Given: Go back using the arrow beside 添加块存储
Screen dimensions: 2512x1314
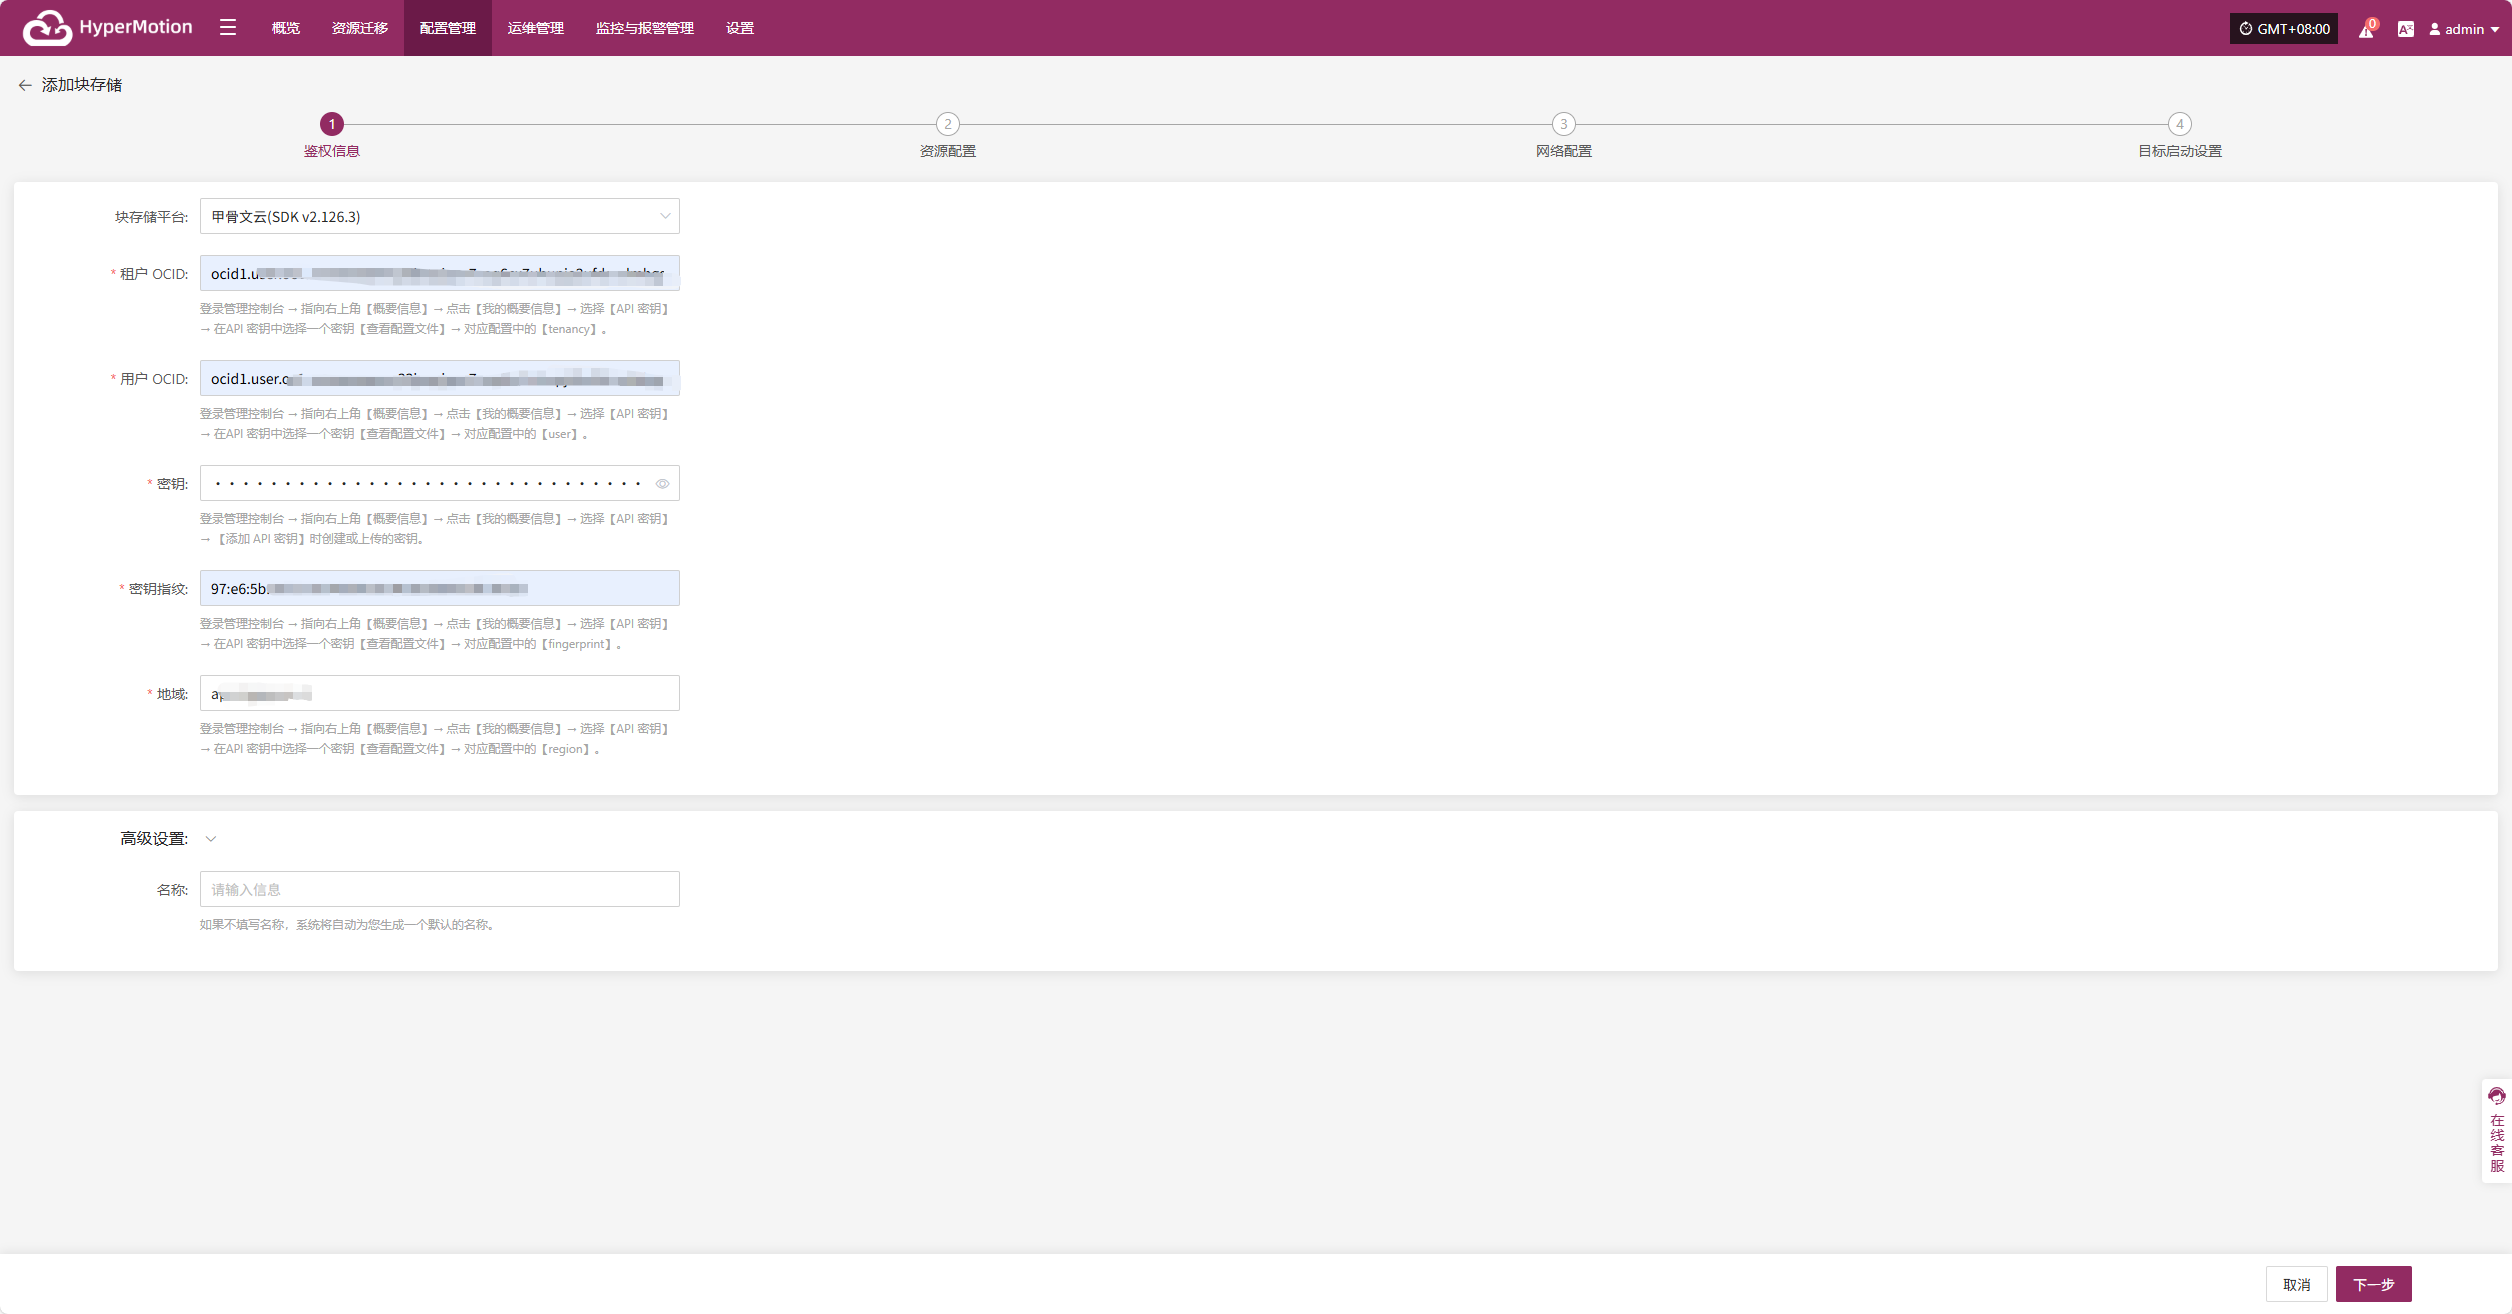Looking at the screenshot, I should [25, 85].
